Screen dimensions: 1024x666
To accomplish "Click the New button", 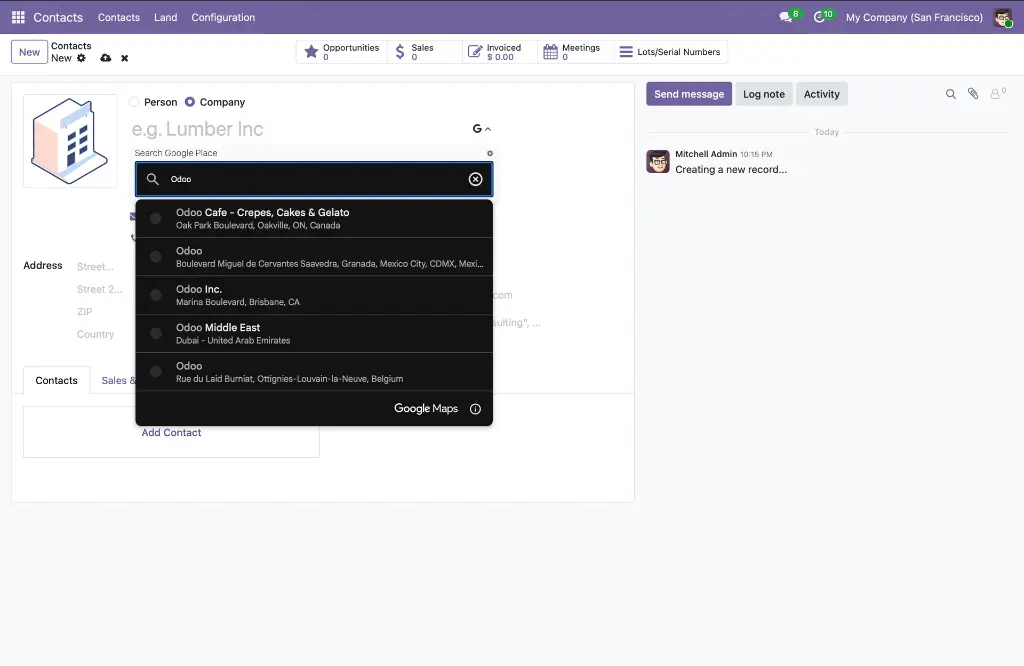I will pyautogui.click(x=29, y=52).
